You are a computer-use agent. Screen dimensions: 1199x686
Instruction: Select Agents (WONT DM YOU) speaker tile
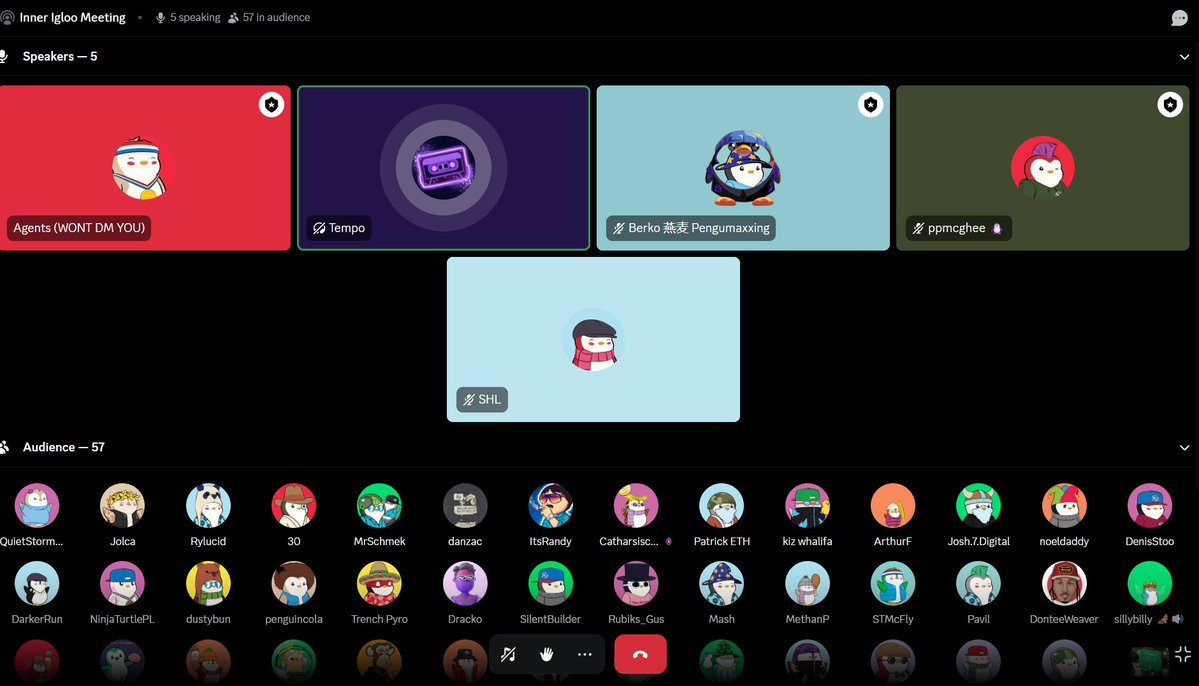tap(145, 167)
